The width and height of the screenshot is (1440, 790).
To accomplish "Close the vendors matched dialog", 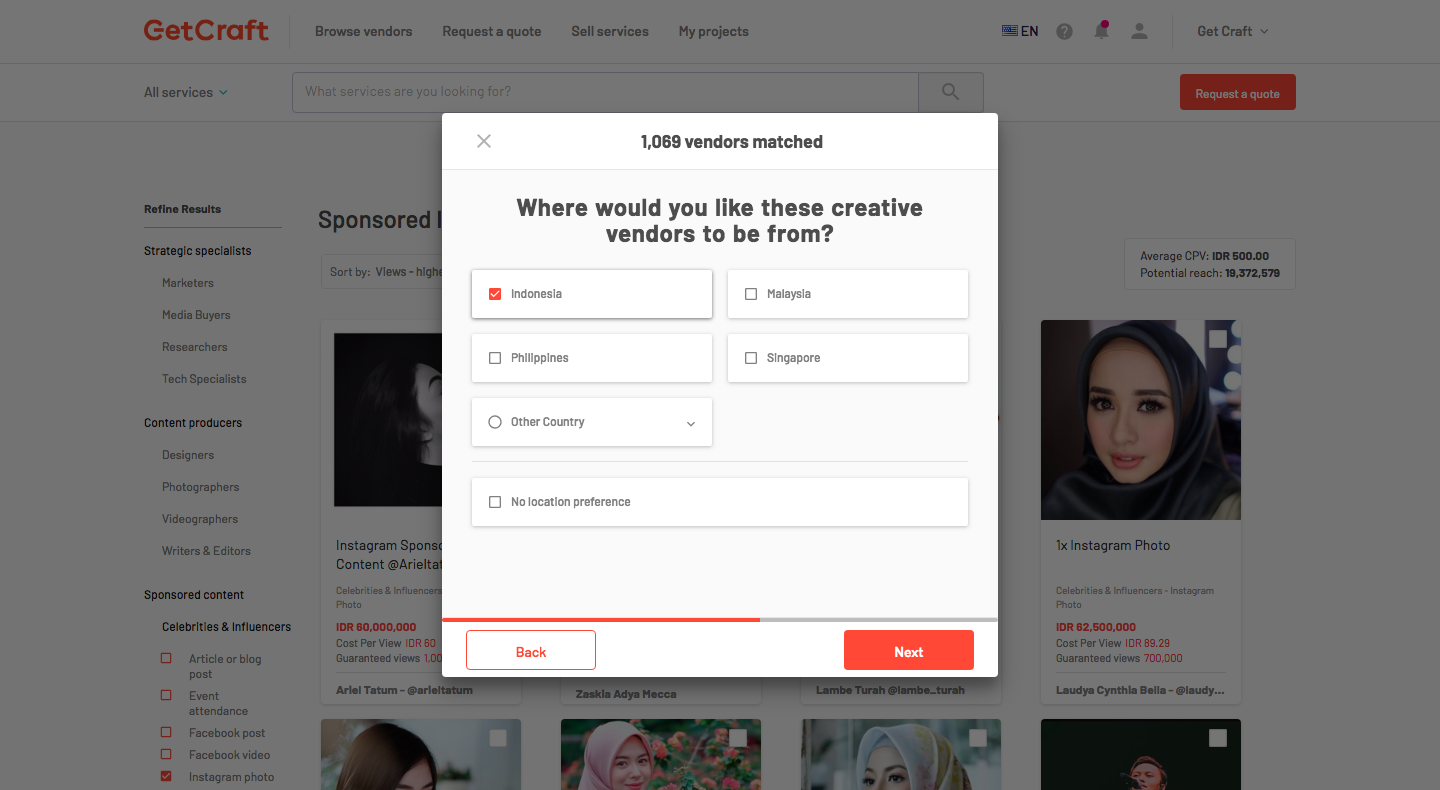I will [484, 141].
